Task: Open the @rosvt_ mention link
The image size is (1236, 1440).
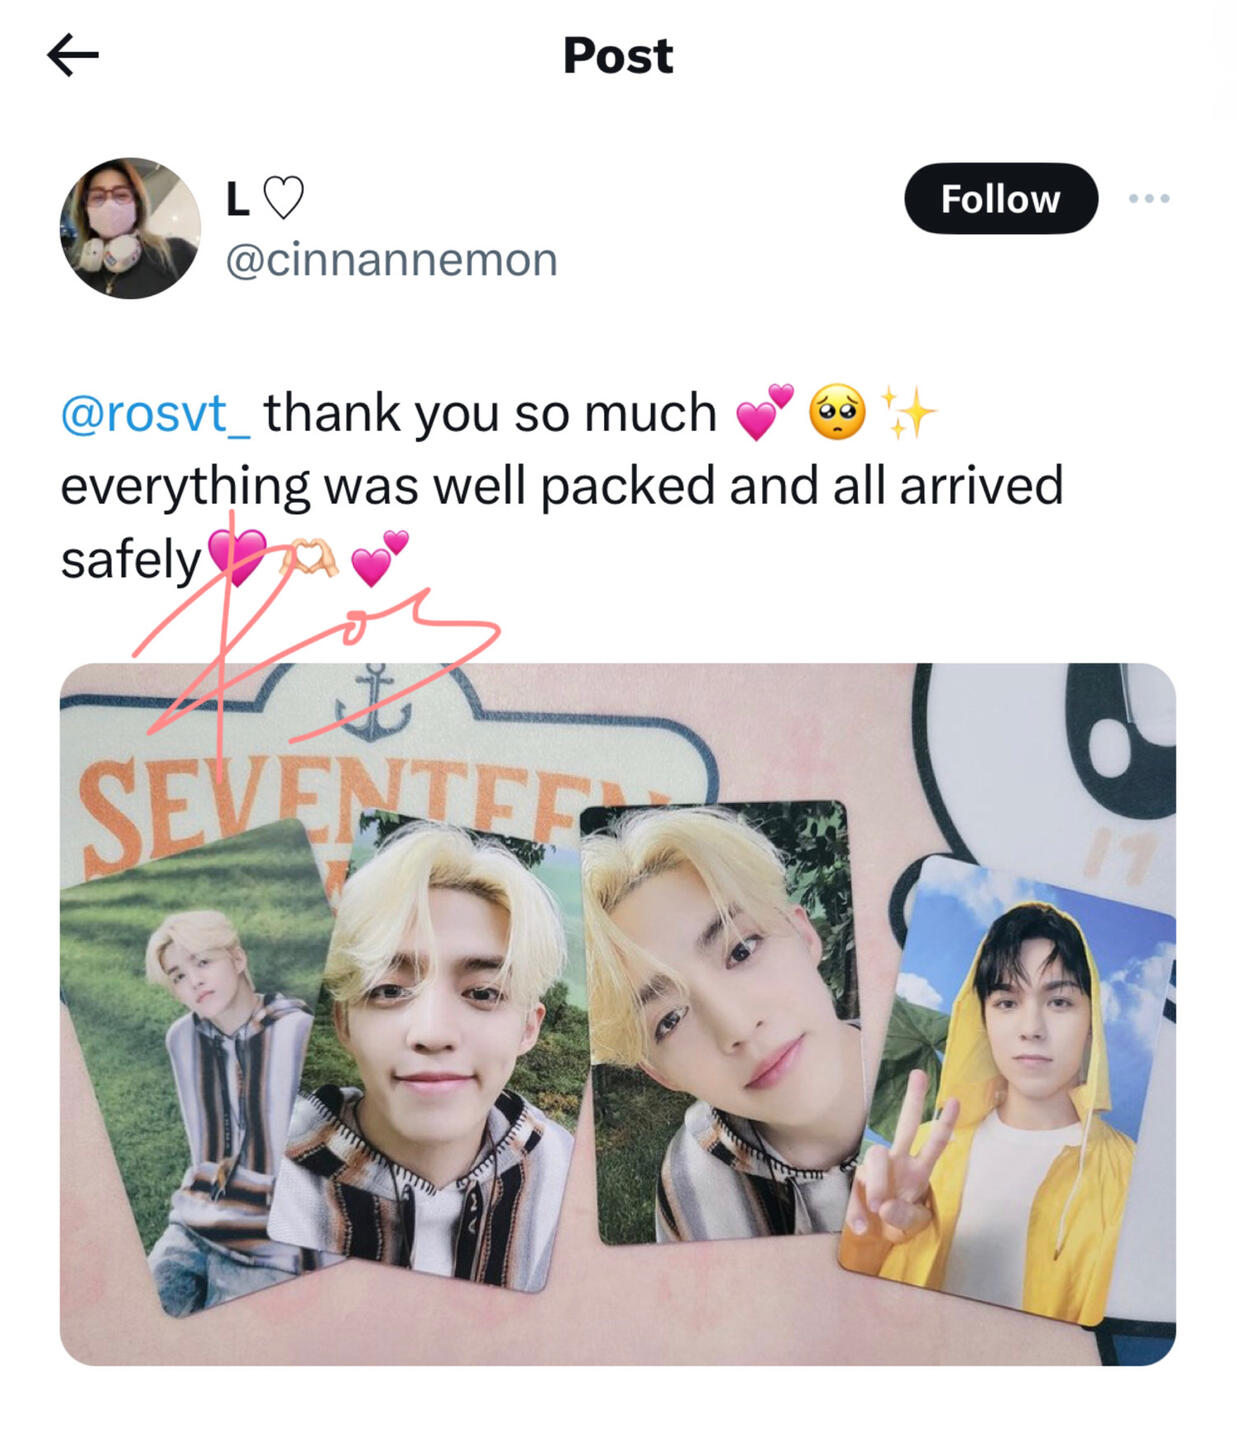Action: 156,414
